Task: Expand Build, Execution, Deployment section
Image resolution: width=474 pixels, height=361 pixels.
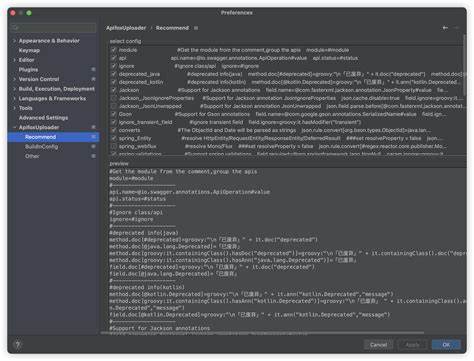Action: tap(14, 89)
